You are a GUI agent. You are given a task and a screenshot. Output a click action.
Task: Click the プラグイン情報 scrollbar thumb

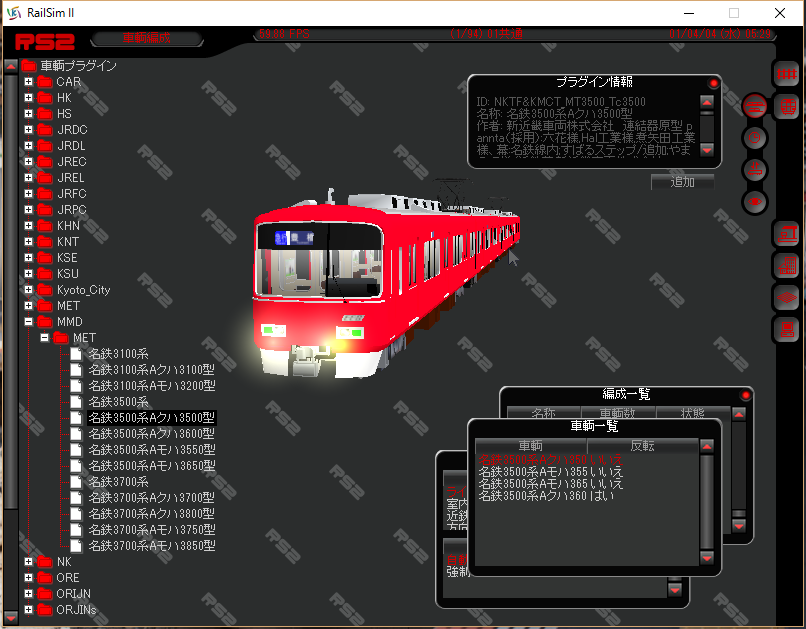tap(707, 113)
